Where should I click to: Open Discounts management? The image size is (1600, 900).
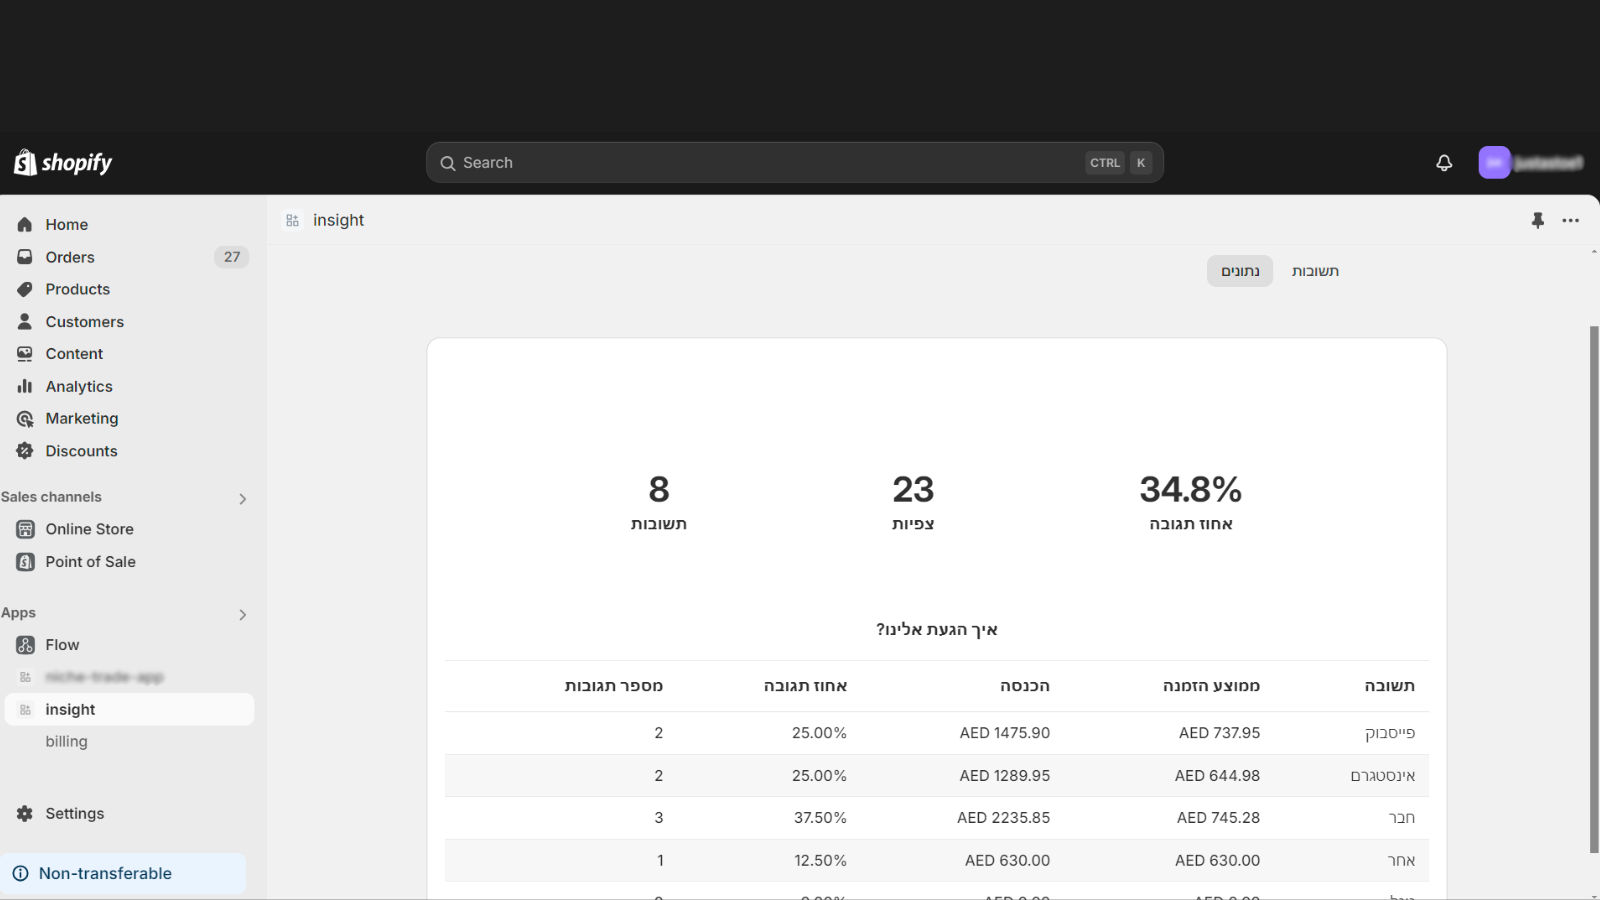coord(81,451)
